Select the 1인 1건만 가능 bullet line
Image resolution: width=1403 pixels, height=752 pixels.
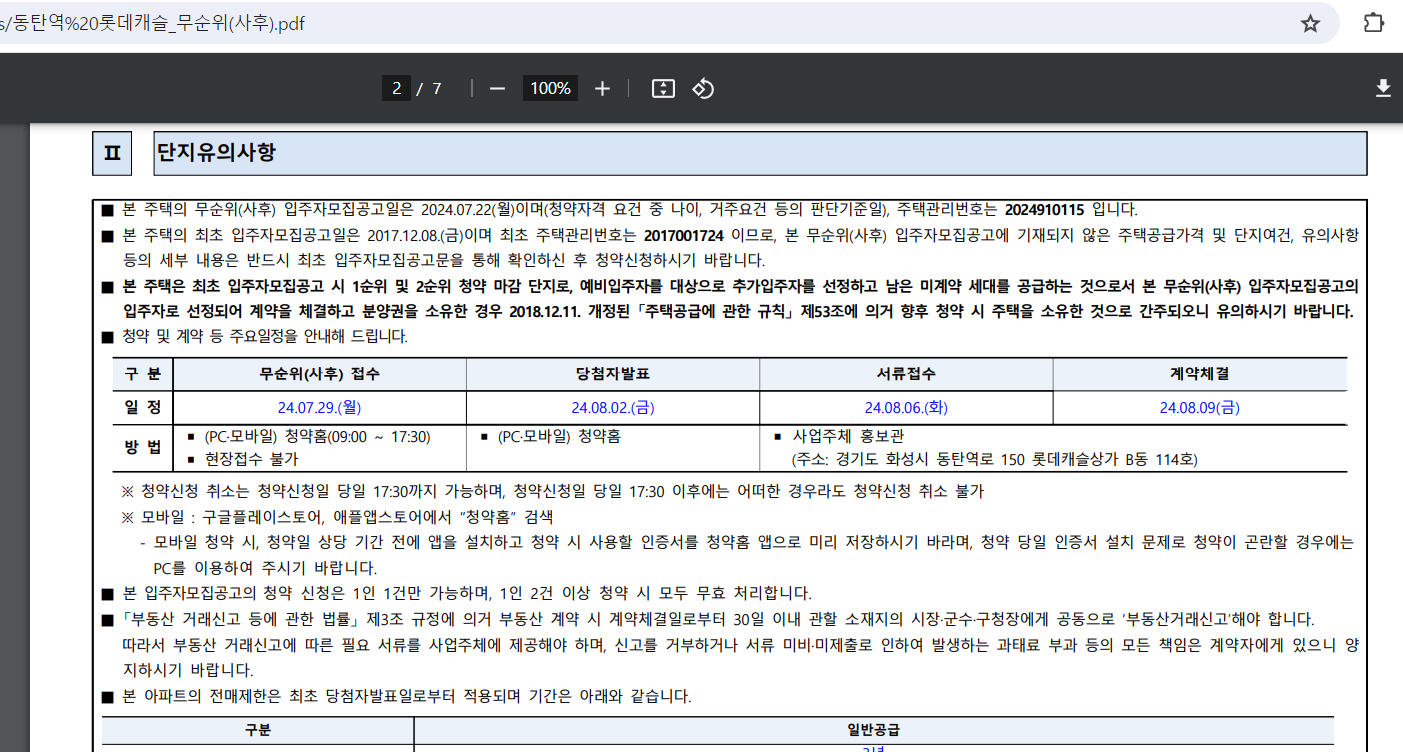(467, 593)
